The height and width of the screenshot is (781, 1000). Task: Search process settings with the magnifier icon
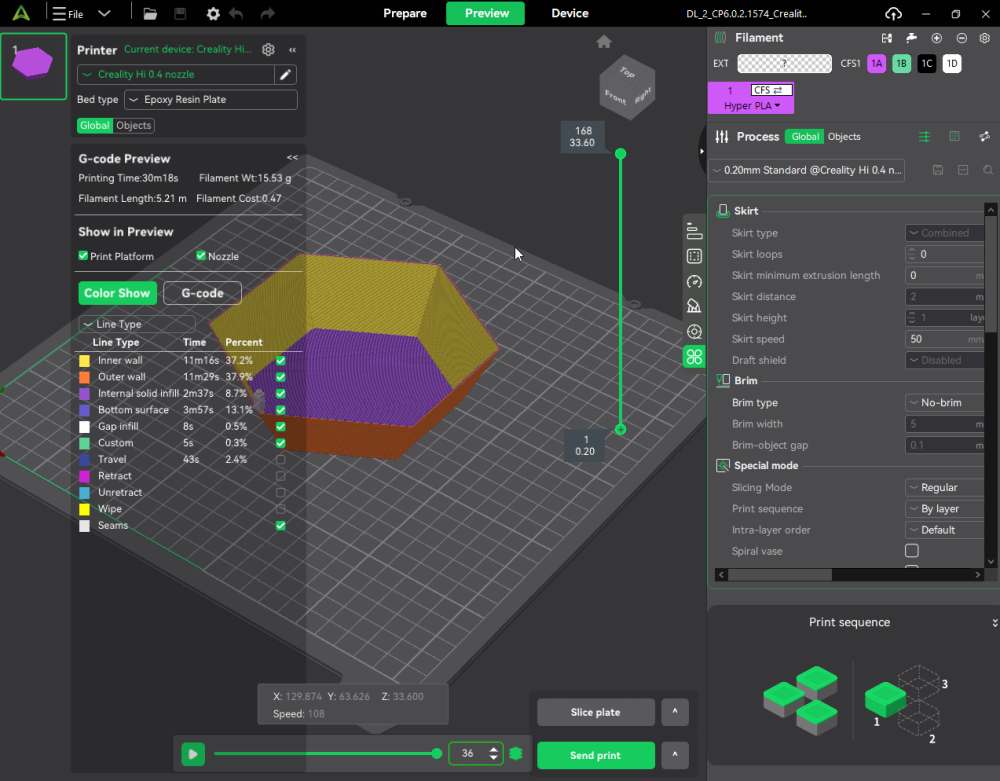pyautogui.click(x=988, y=170)
